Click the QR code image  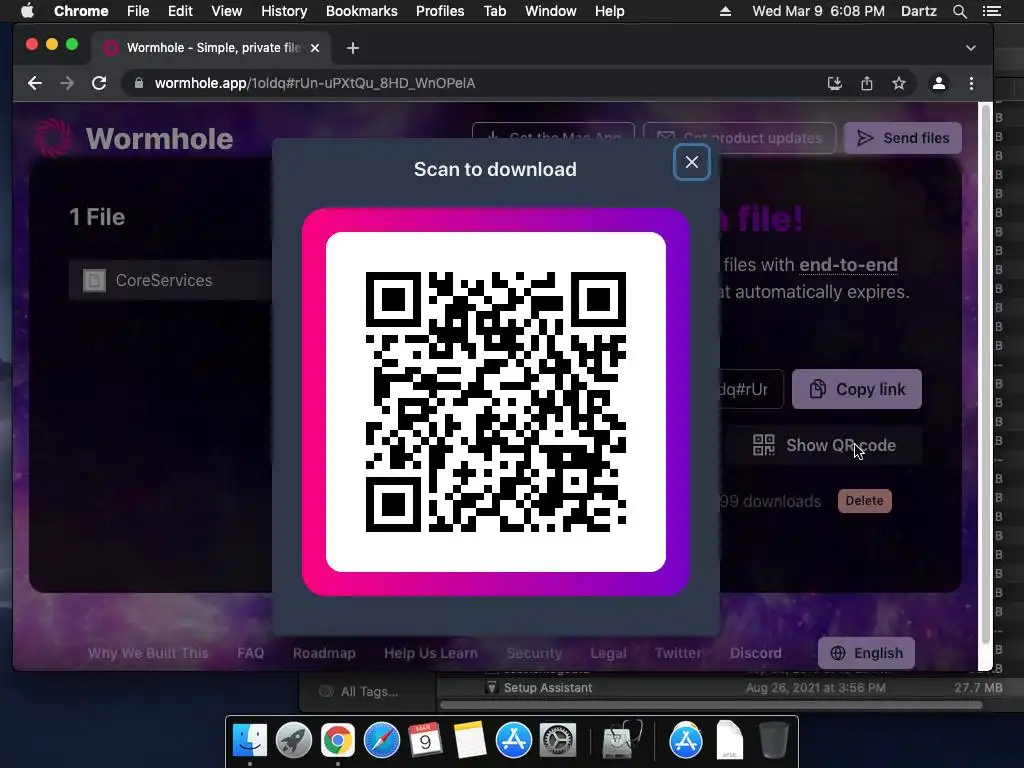pos(496,402)
